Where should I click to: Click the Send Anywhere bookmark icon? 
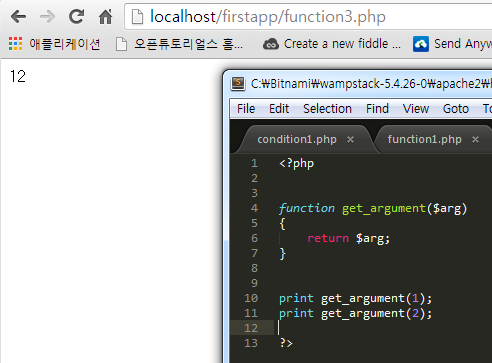pos(421,44)
